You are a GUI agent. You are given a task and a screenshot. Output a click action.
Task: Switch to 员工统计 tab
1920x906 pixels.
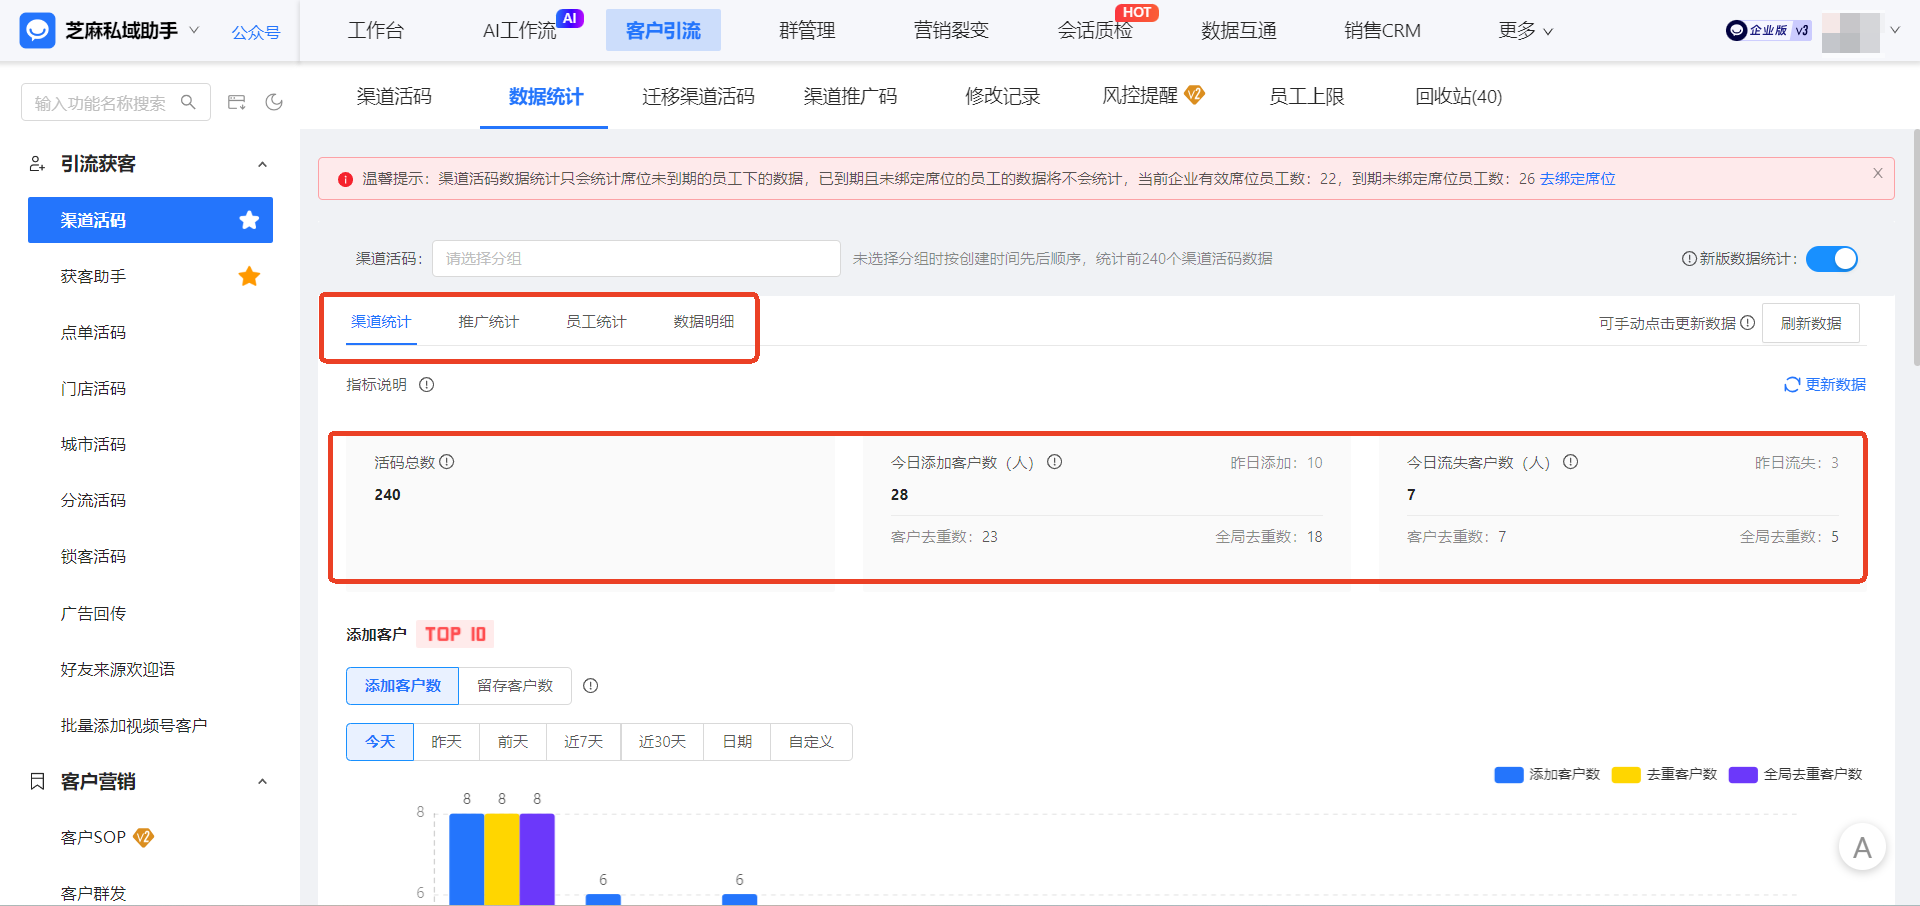click(x=596, y=322)
